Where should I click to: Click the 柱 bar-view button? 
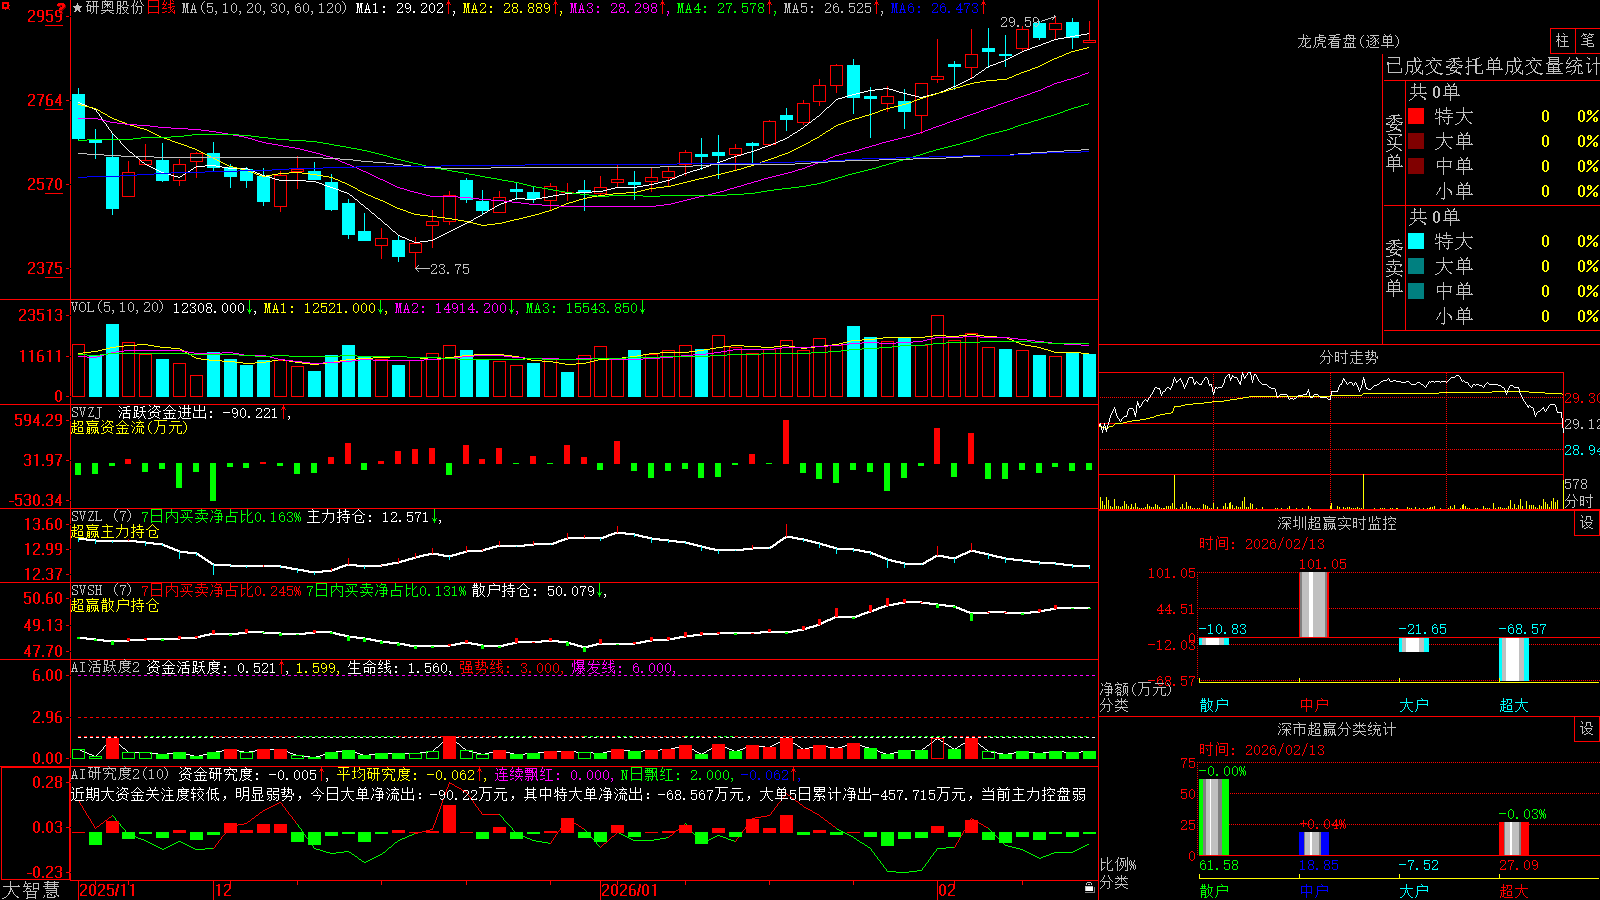click(1562, 40)
